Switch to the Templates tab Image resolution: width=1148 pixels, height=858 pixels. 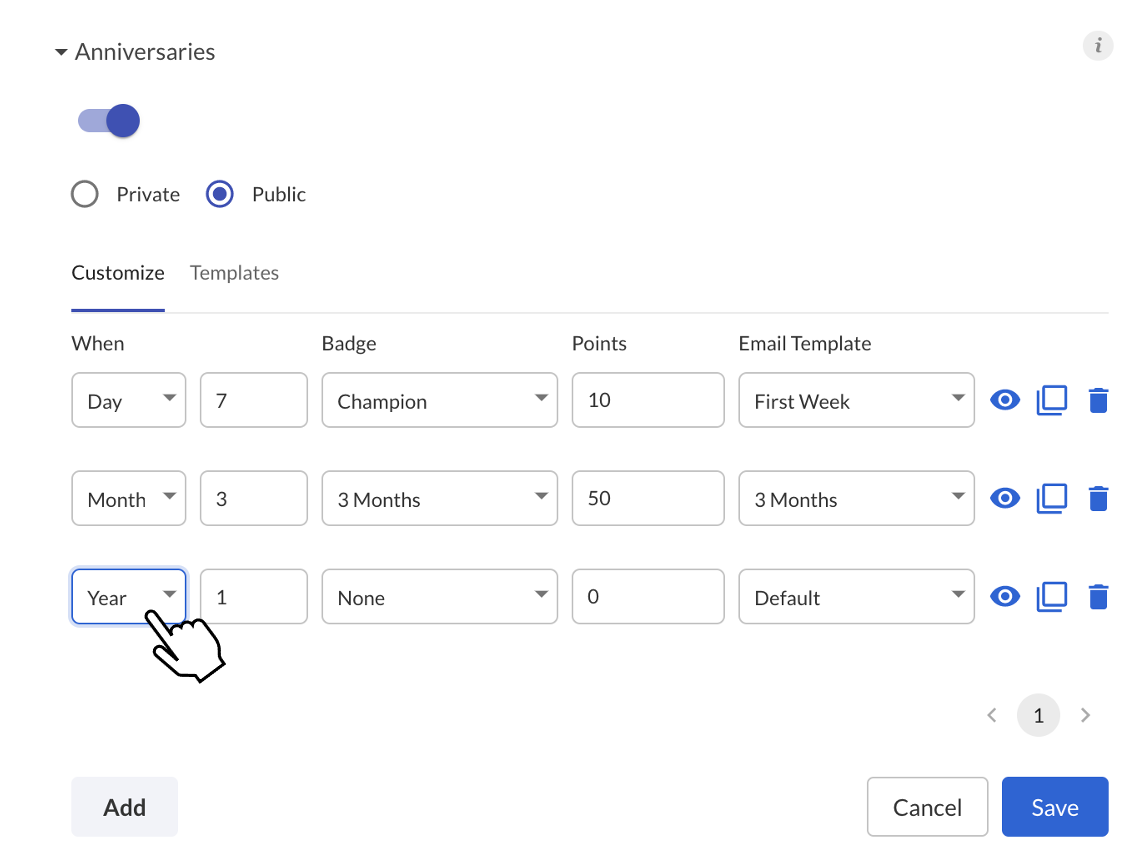point(234,273)
